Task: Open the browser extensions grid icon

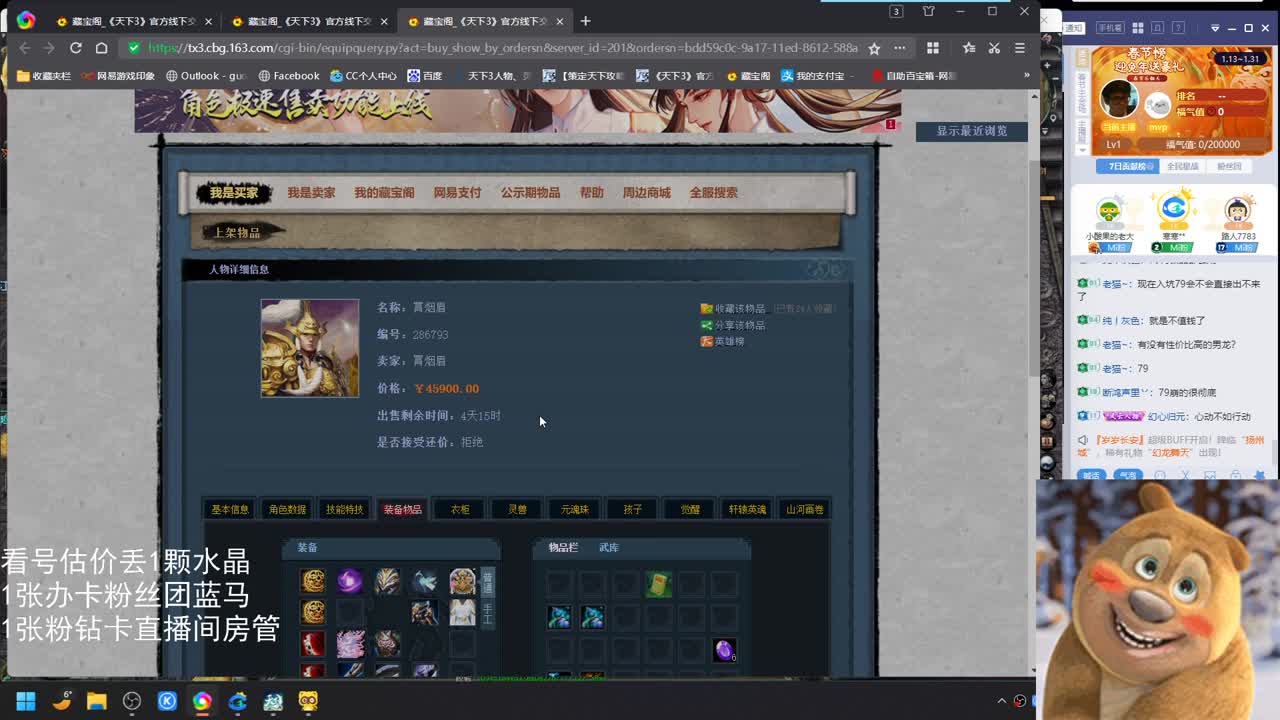Action: tap(933, 48)
